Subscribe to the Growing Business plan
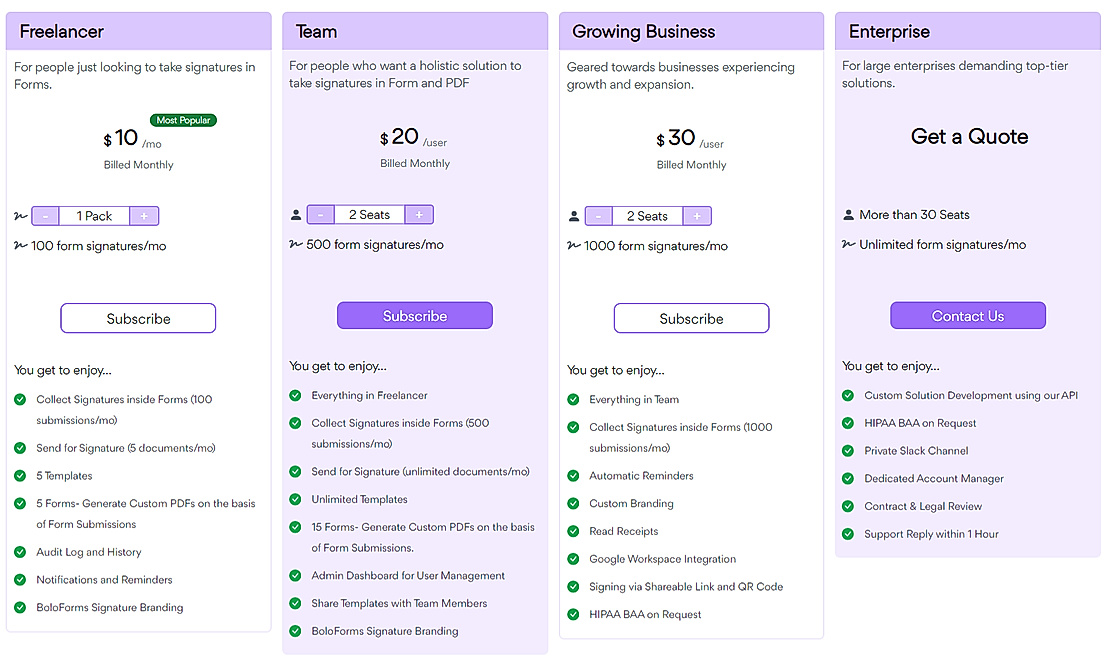This screenshot has height=664, width=1108. (691, 317)
